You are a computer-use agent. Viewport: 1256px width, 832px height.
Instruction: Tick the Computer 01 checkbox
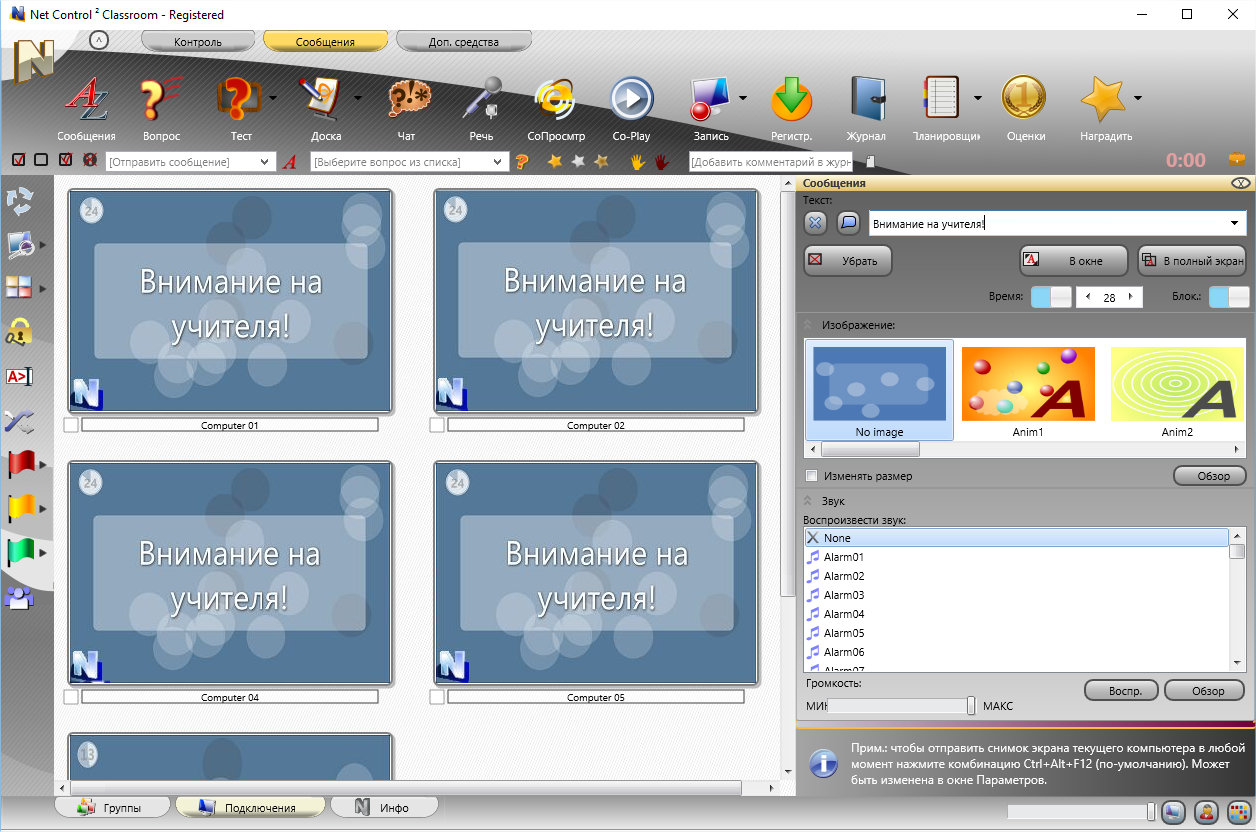point(70,425)
